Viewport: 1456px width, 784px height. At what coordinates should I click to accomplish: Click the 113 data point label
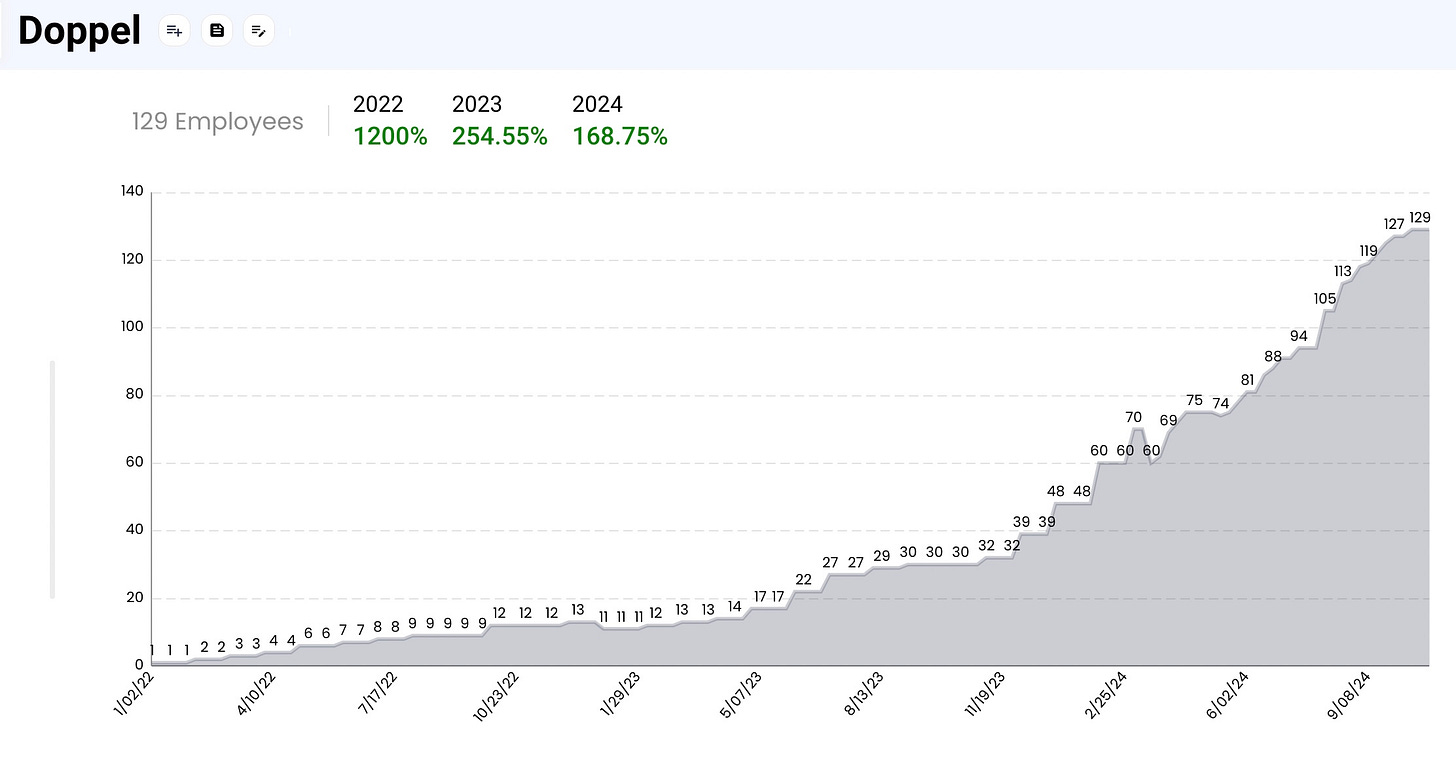(x=1343, y=271)
